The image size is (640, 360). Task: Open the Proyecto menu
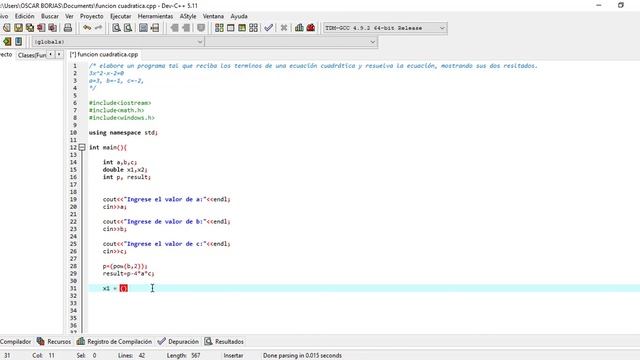91,16
